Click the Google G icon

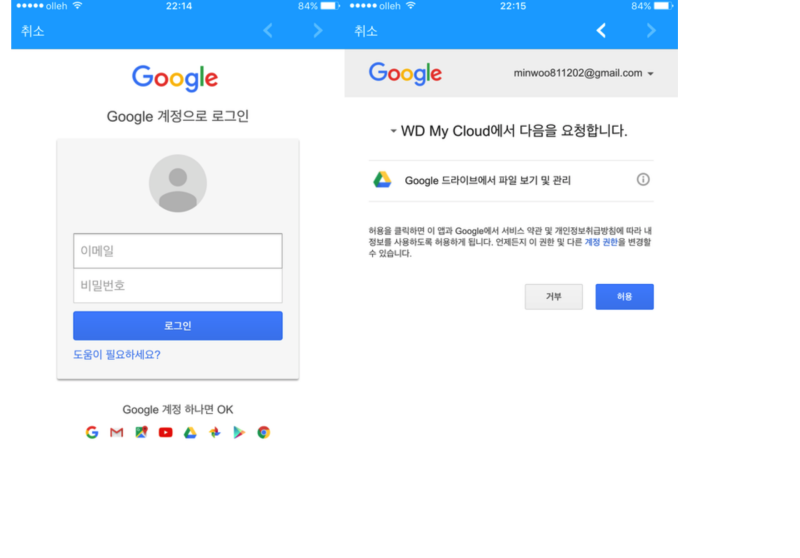point(92,433)
